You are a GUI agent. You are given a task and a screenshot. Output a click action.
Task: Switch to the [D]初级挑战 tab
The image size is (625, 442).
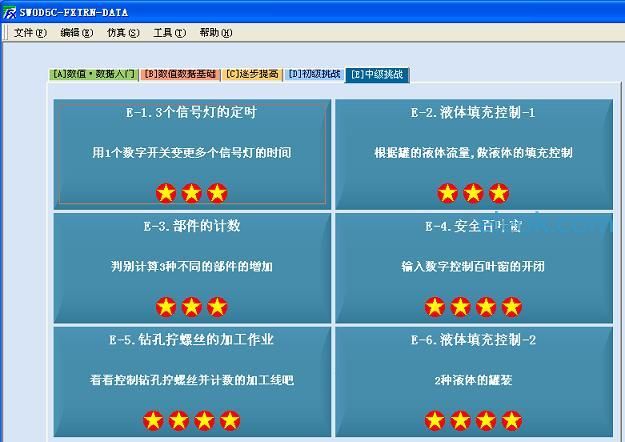coord(315,74)
